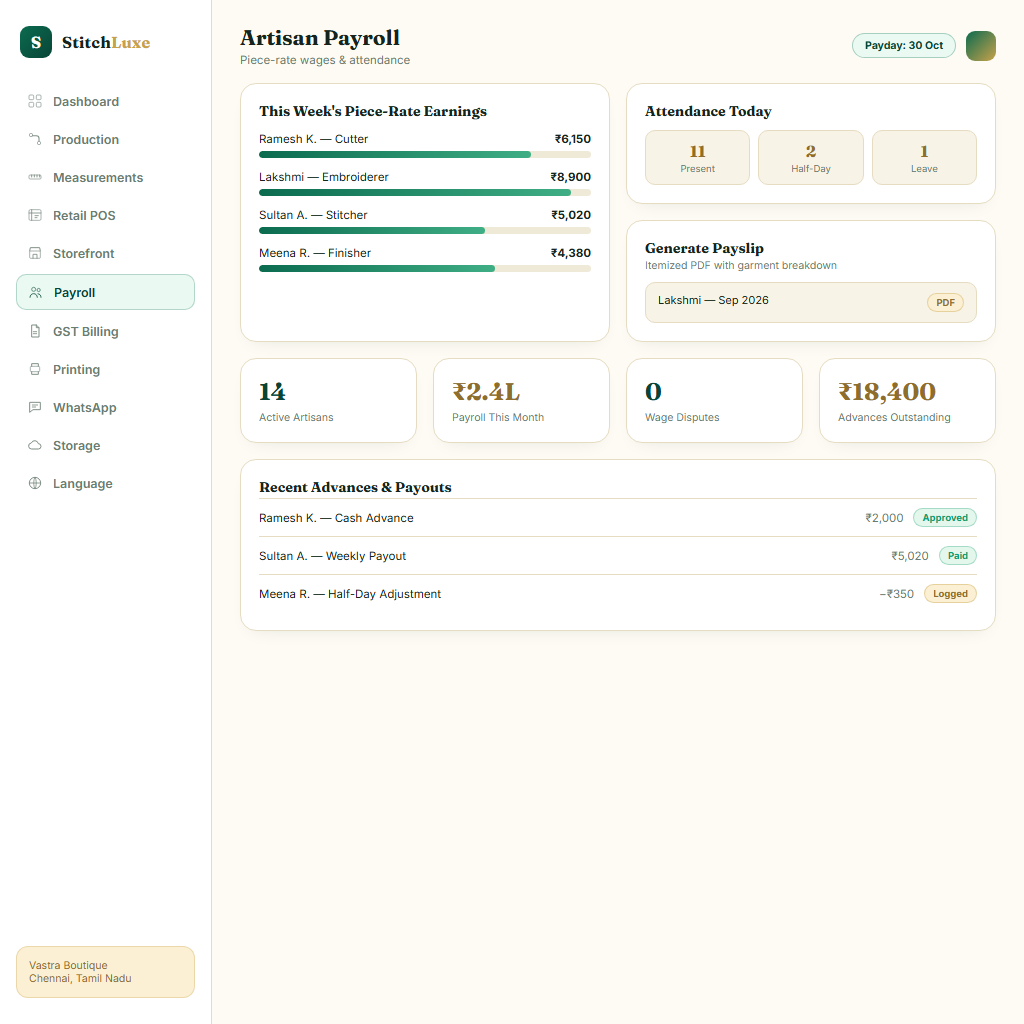Screen dimensions: 1024x1024
Task: Click the WhatsApp chat bubble icon
Action: [35, 407]
